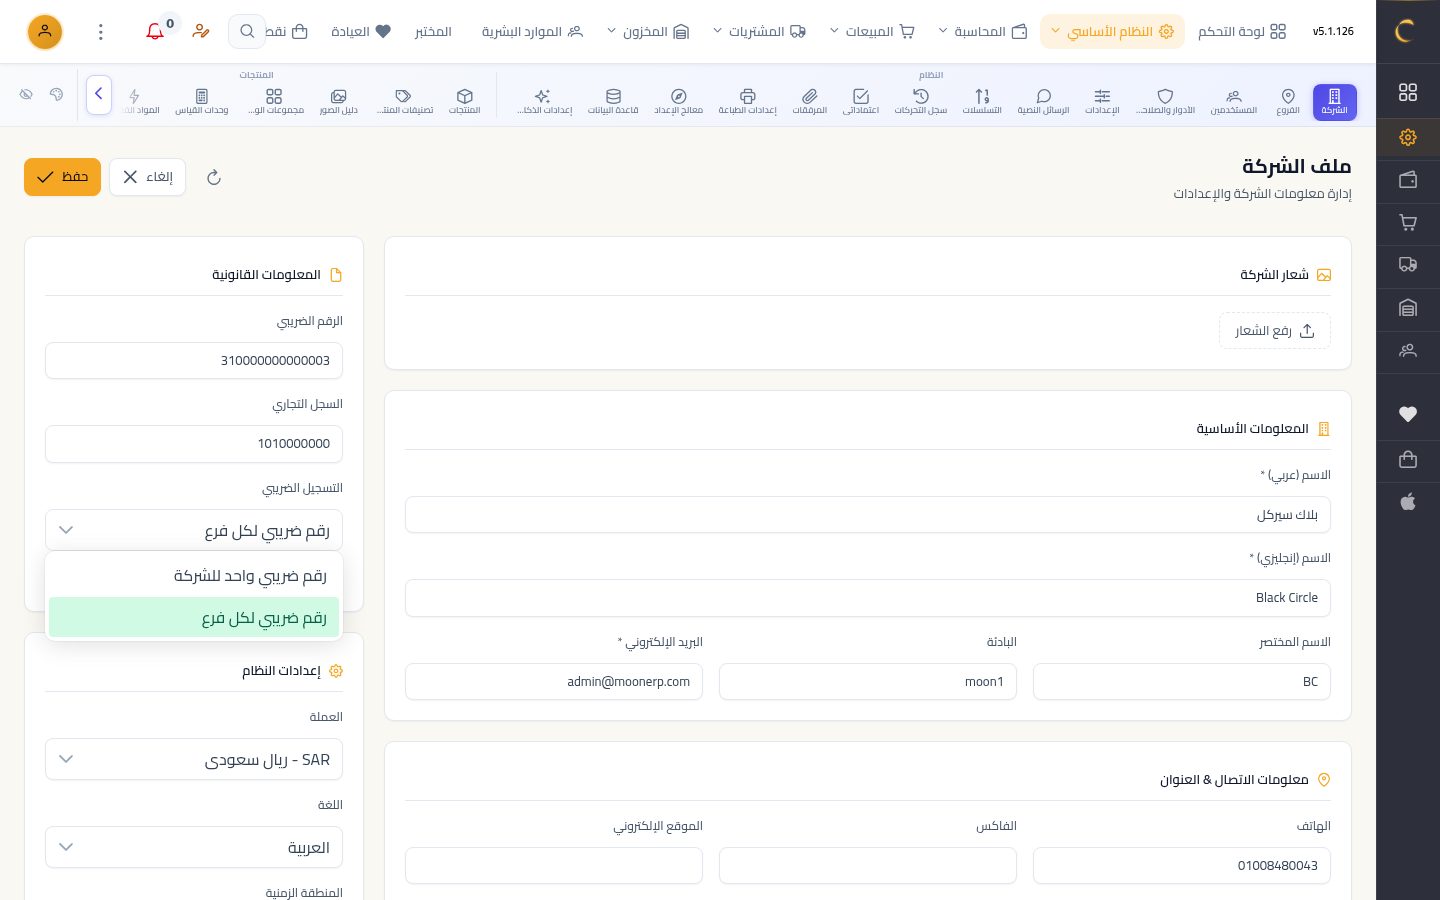Click the رفع الشعار upload logo button

click(x=1275, y=331)
